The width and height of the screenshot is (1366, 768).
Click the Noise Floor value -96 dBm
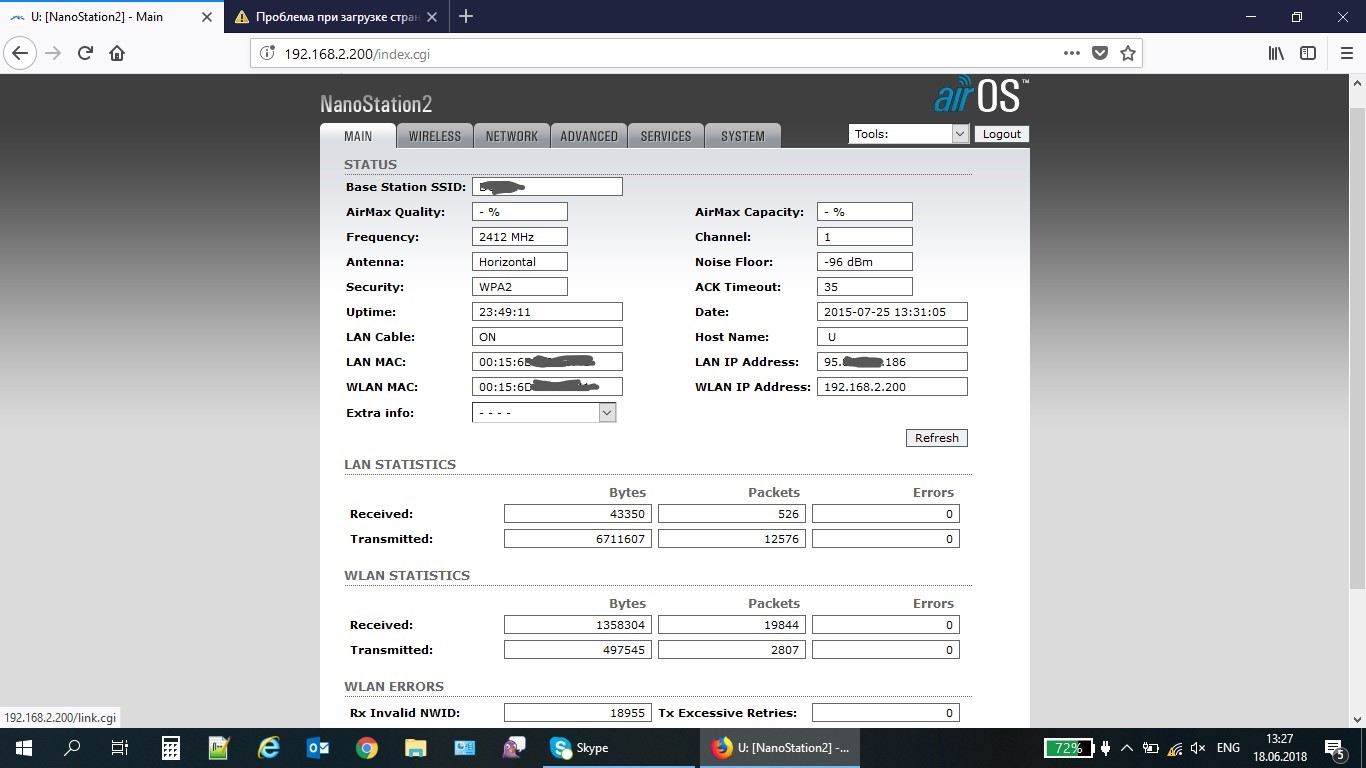tap(864, 262)
